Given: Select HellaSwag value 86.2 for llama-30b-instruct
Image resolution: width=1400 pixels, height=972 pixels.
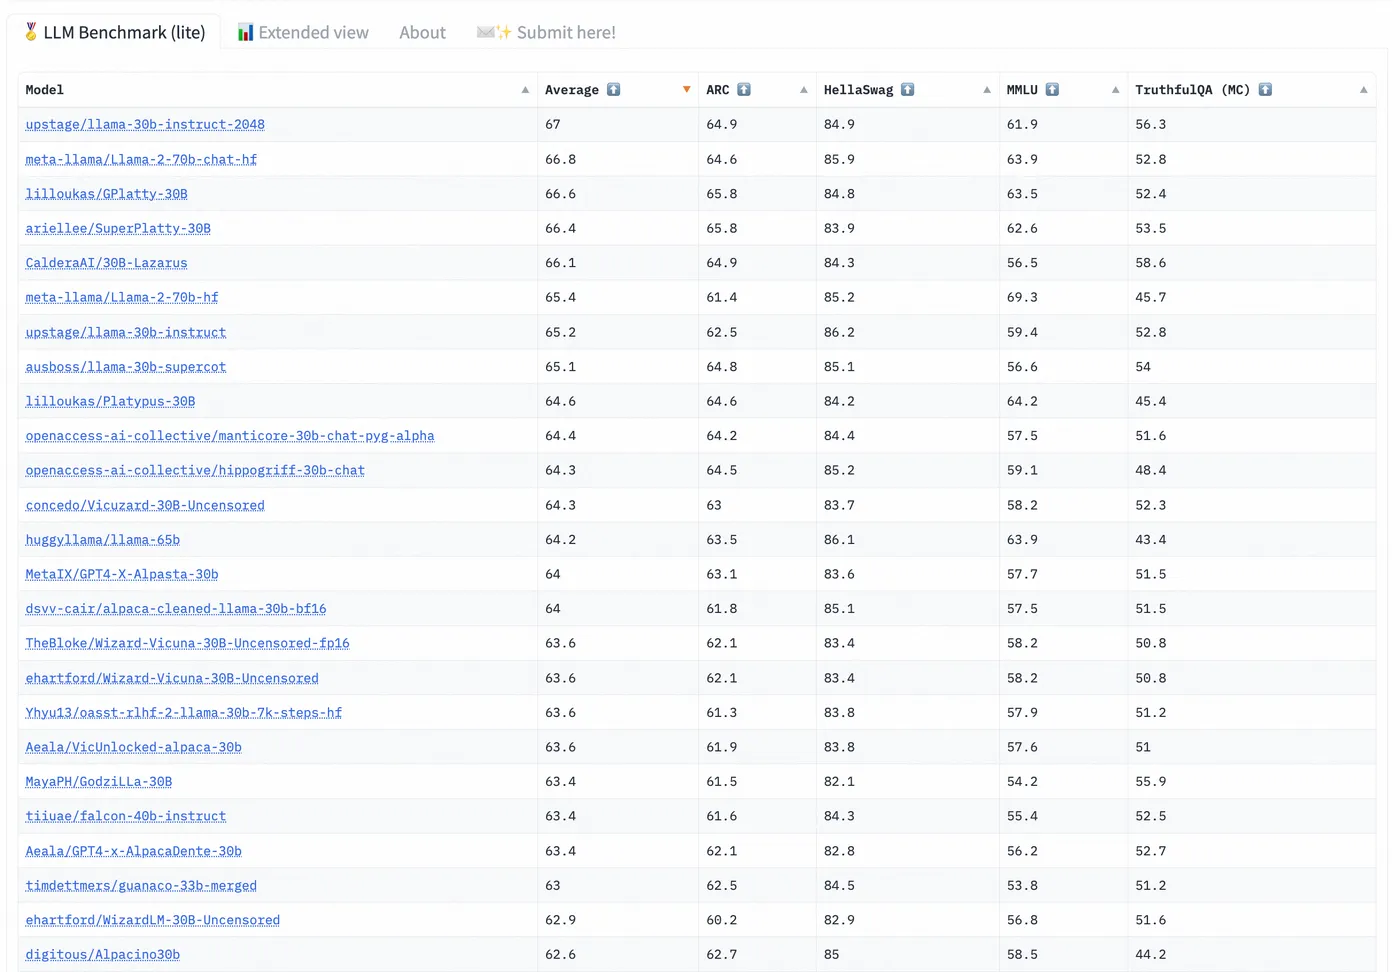Looking at the screenshot, I should (x=839, y=332).
